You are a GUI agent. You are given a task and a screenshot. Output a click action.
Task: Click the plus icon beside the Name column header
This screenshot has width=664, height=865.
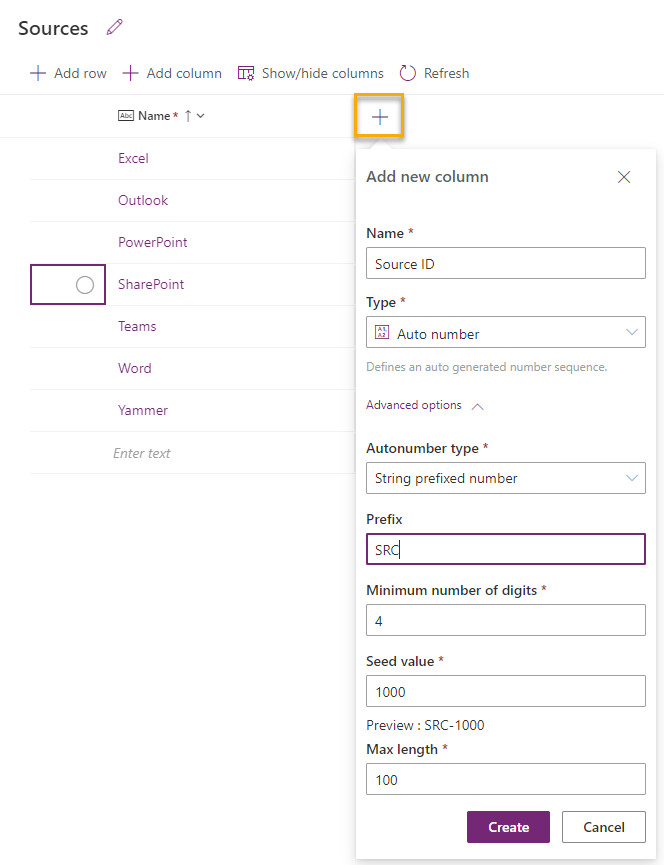click(379, 116)
